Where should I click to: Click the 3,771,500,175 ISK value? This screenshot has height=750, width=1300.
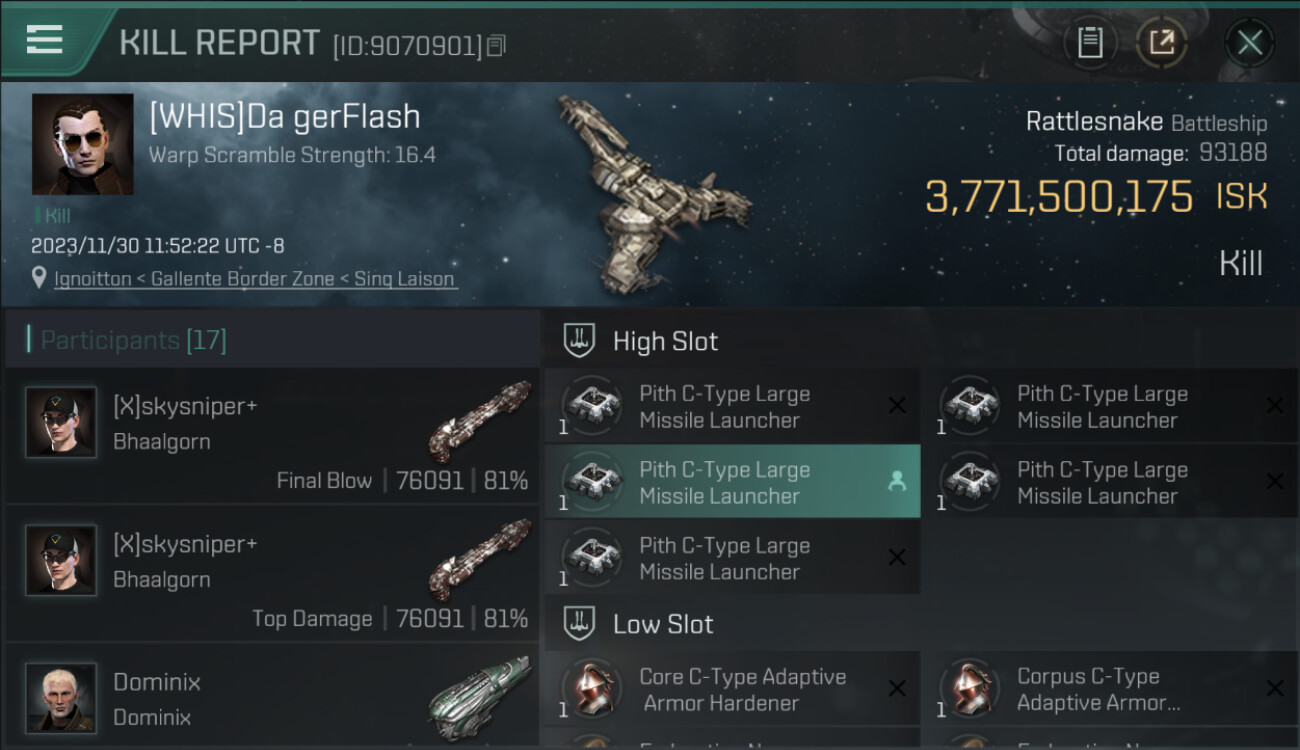pyautogui.click(x=1059, y=197)
